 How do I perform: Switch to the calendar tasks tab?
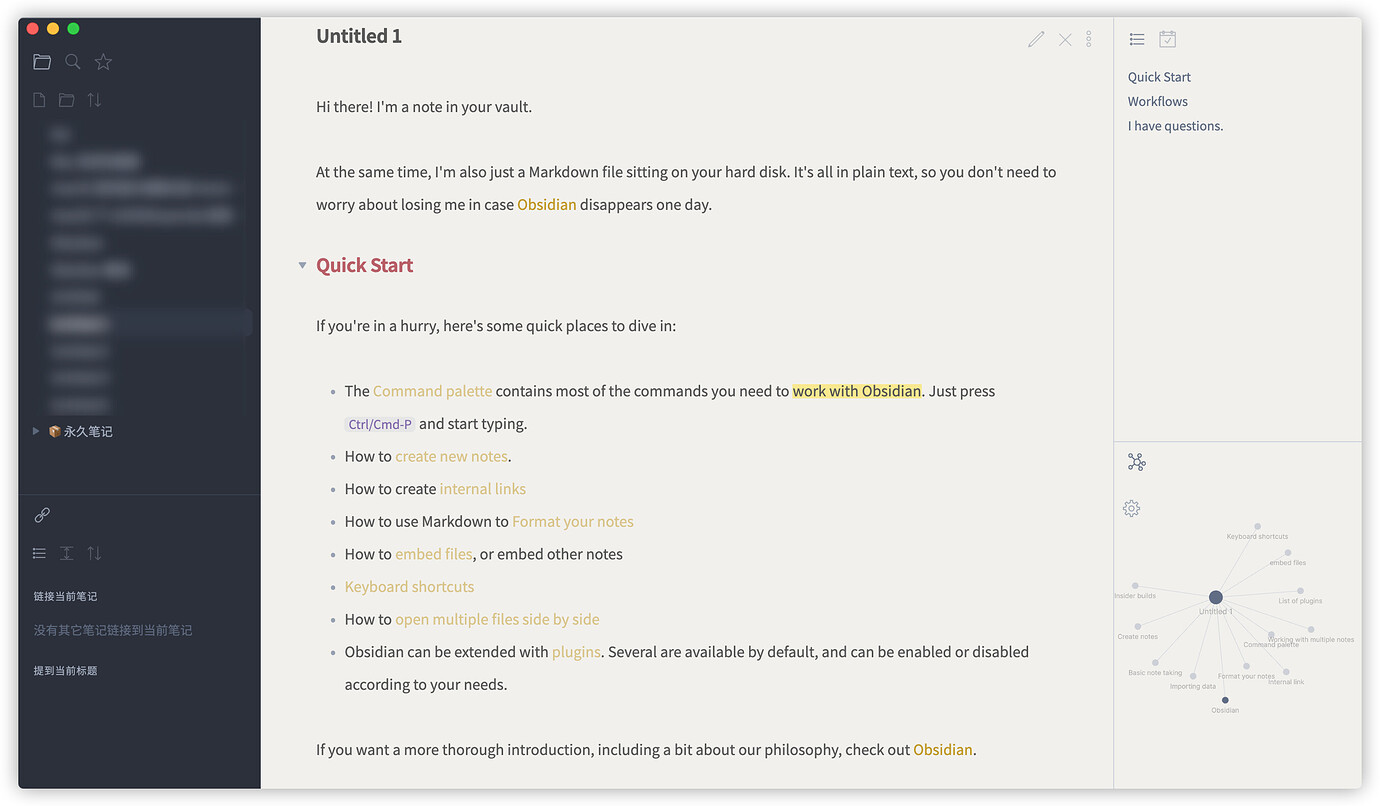(1167, 39)
